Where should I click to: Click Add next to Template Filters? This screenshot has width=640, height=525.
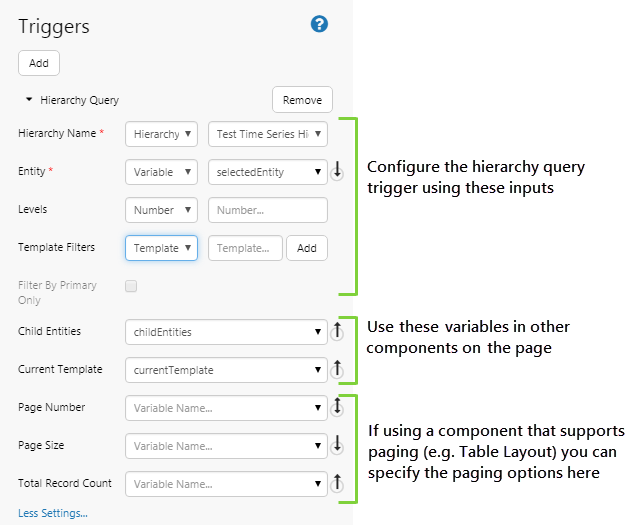[306, 248]
